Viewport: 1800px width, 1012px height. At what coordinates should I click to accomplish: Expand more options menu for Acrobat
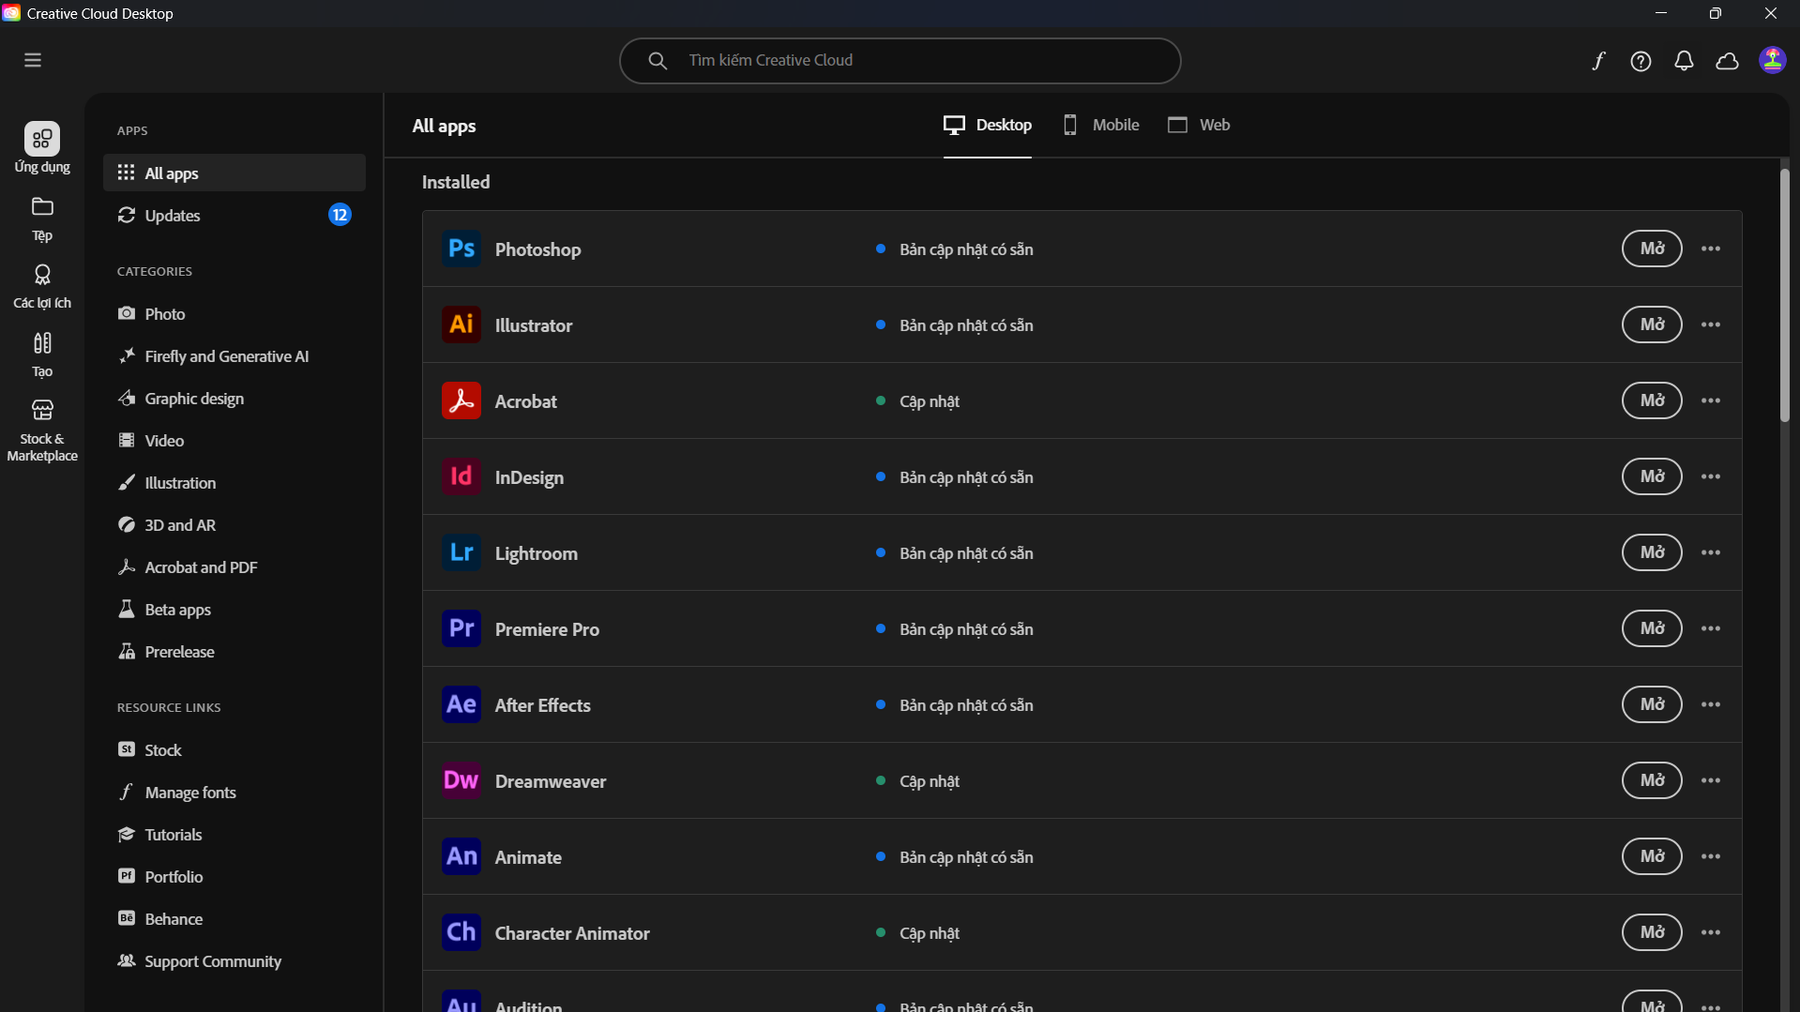tap(1710, 401)
